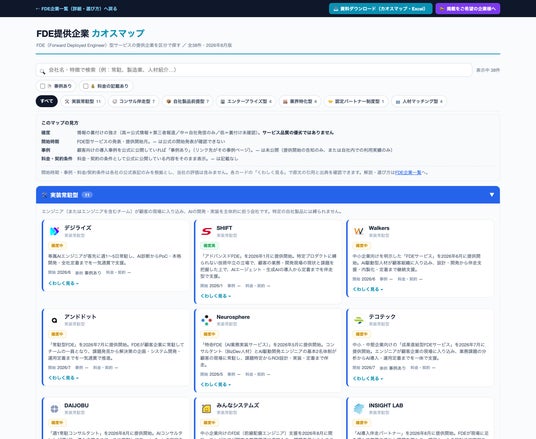Click the Neurosphere dotted logo
536x439 pixels.
[206, 320]
